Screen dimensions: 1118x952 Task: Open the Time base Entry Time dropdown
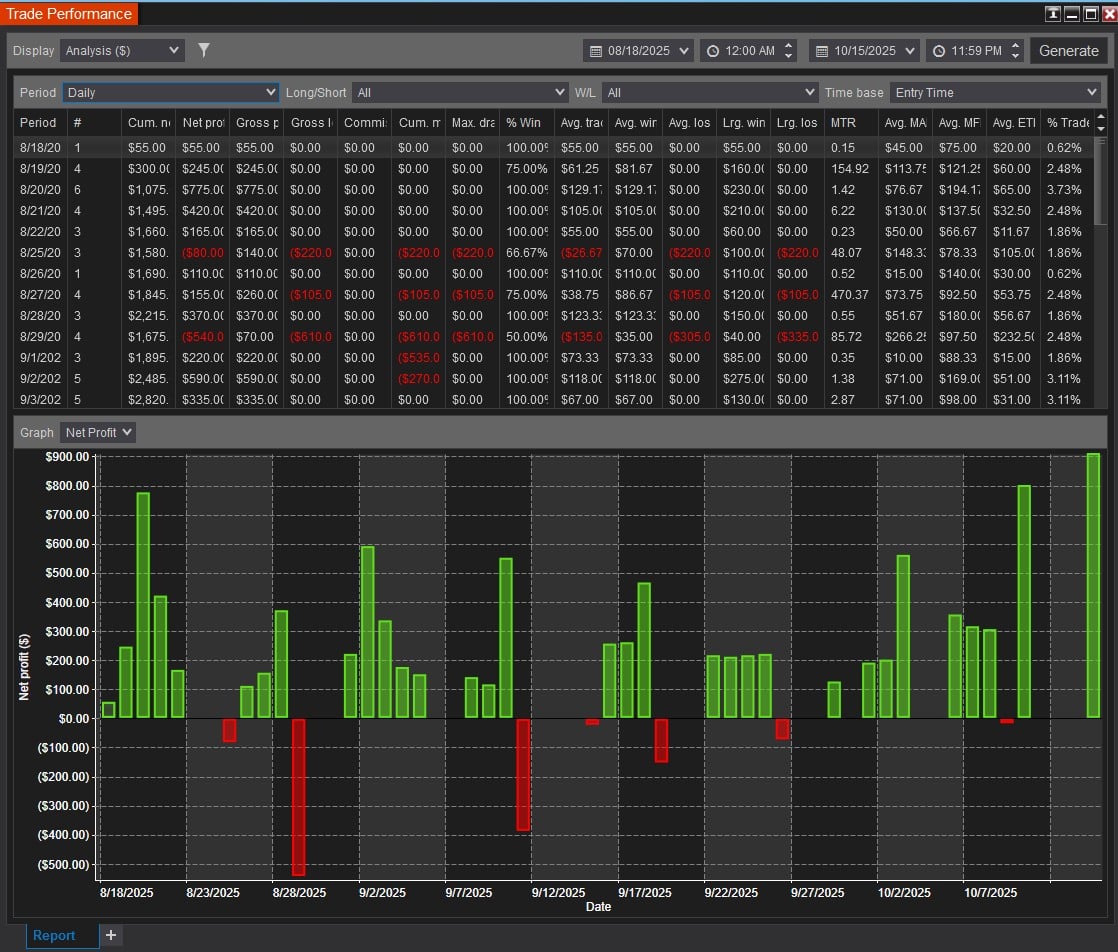[994, 92]
